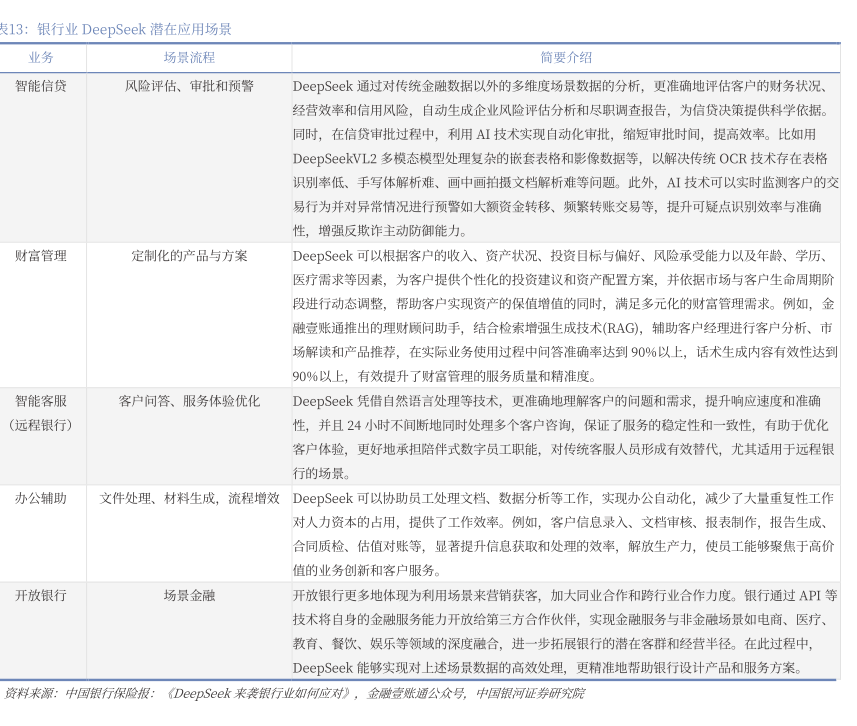
Task: Click the description mentioning 检索增强生成技术(RAG)
Action: 565,328
